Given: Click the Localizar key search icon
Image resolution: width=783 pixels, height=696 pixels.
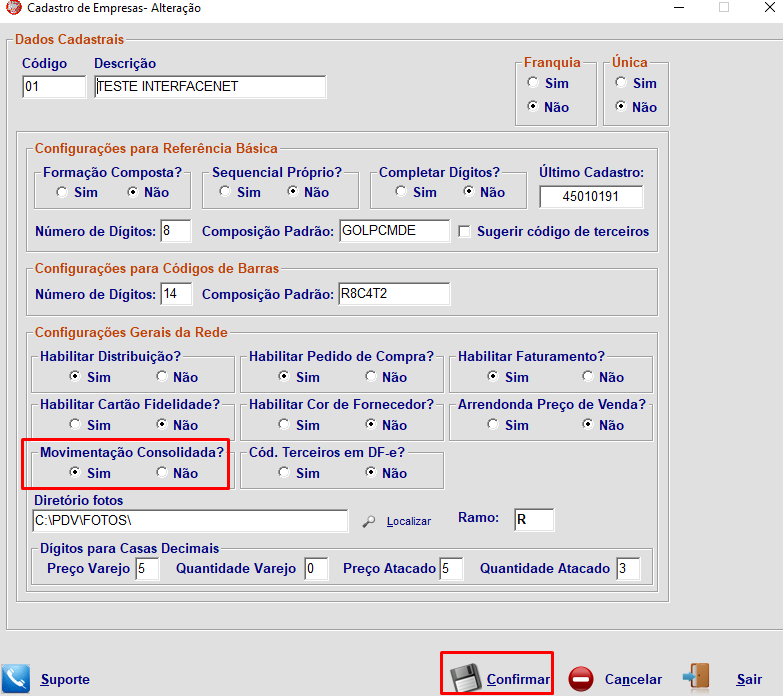Looking at the screenshot, I should click(x=369, y=521).
